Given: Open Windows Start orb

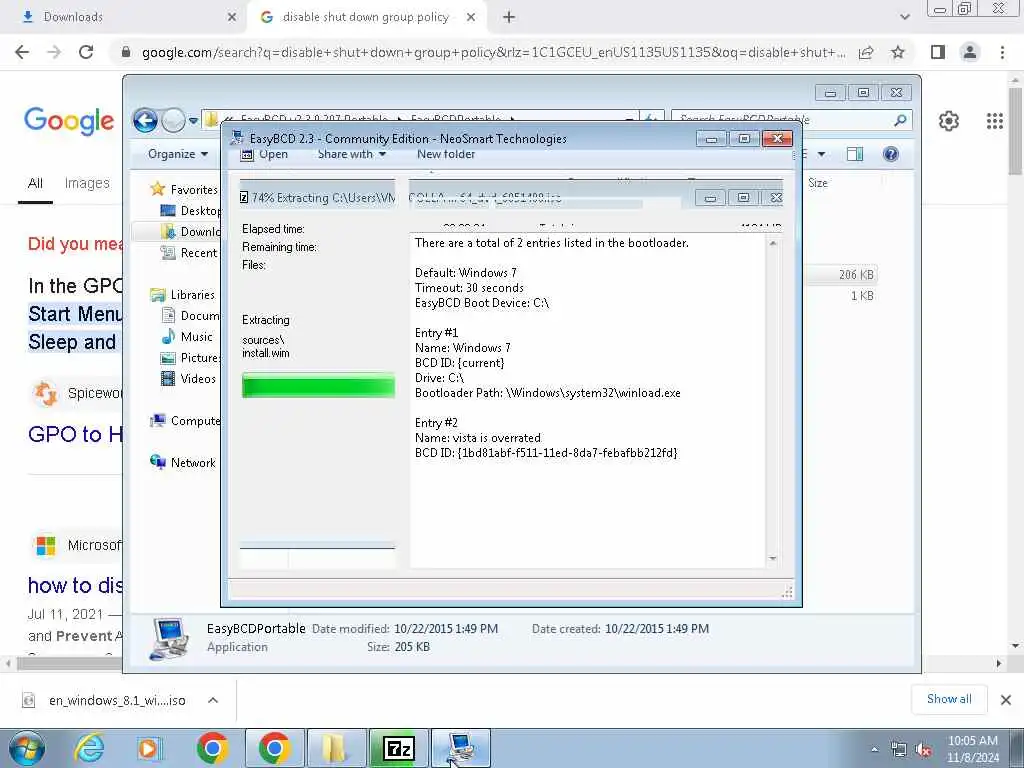Looking at the screenshot, I should point(27,748).
